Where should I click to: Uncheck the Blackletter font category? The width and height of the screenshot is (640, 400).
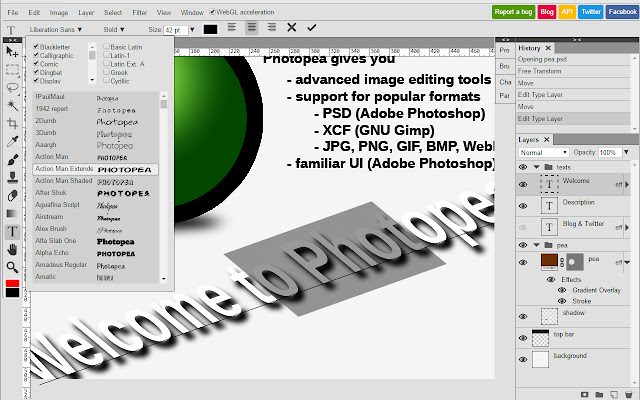(36, 47)
